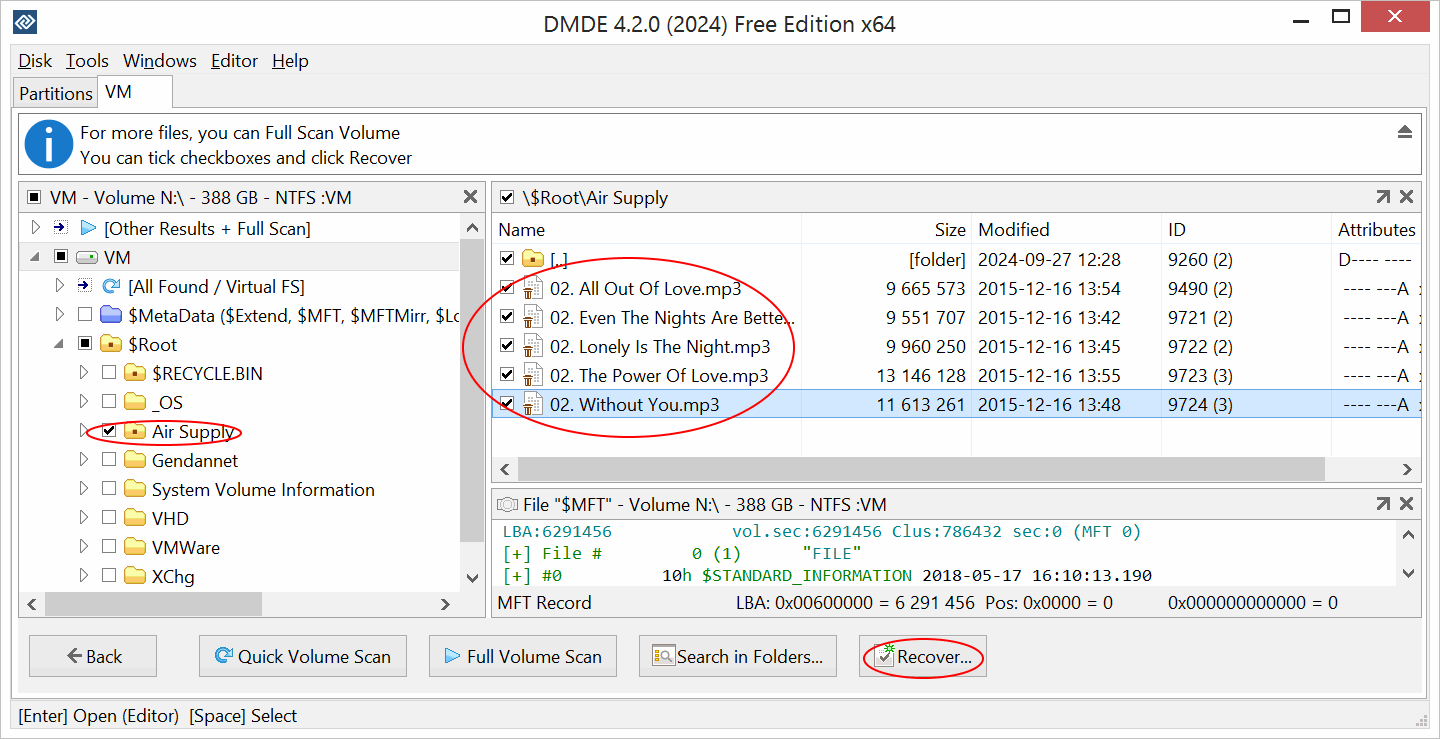1440x739 pixels.
Task: Toggle the \$Root\Air Supply header checkbox
Action: pyautogui.click(x=507, y=197)
